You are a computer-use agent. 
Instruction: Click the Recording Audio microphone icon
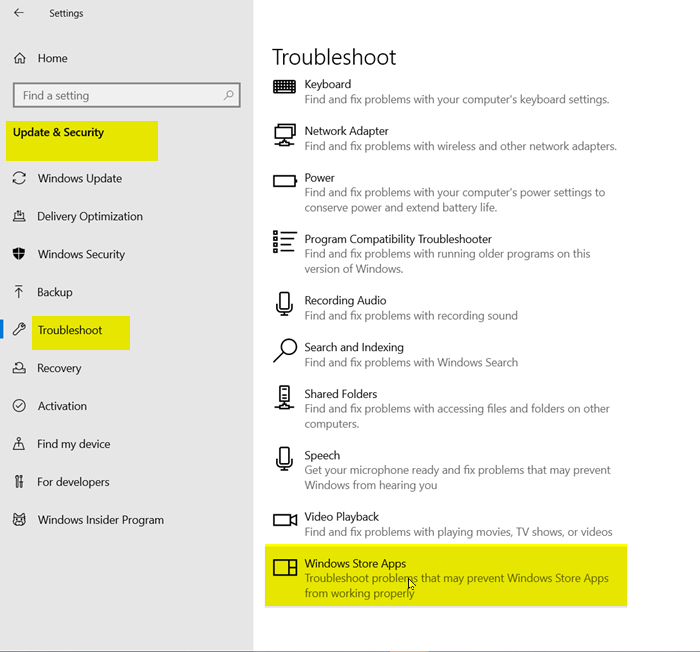[284, 304]
